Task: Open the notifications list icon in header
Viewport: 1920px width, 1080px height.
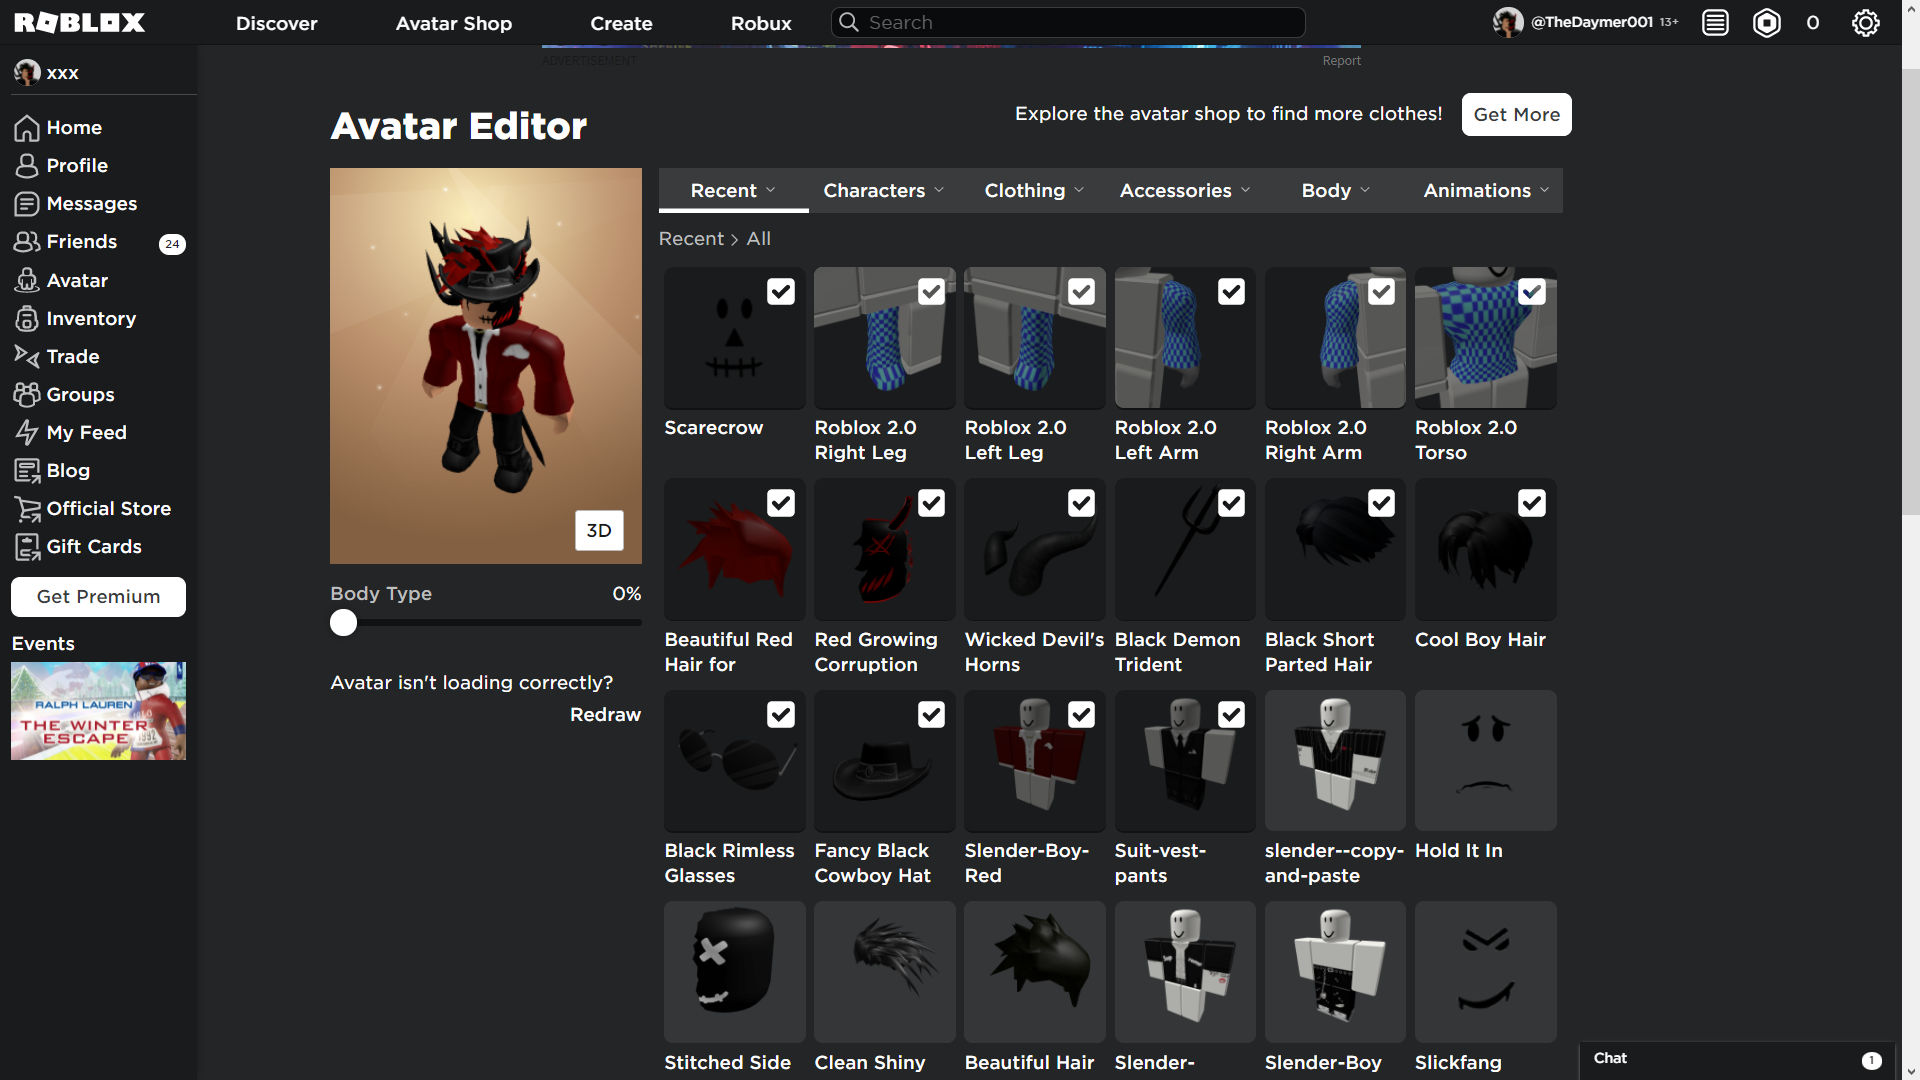Action: point(1715,22)
